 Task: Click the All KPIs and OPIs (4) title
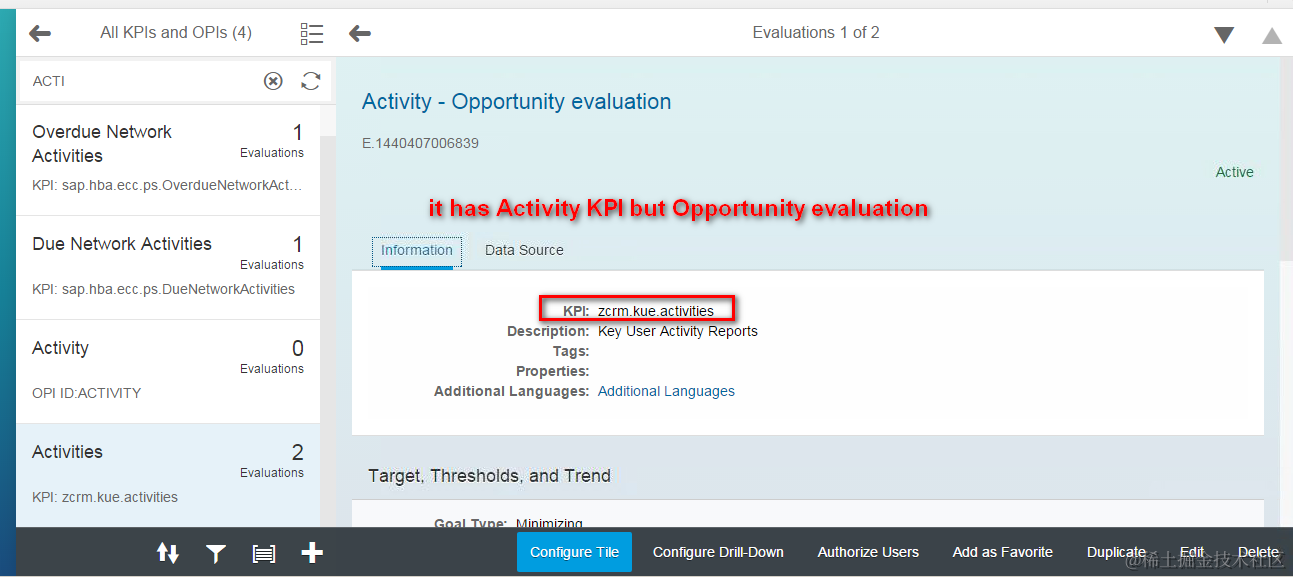(176, 33)
